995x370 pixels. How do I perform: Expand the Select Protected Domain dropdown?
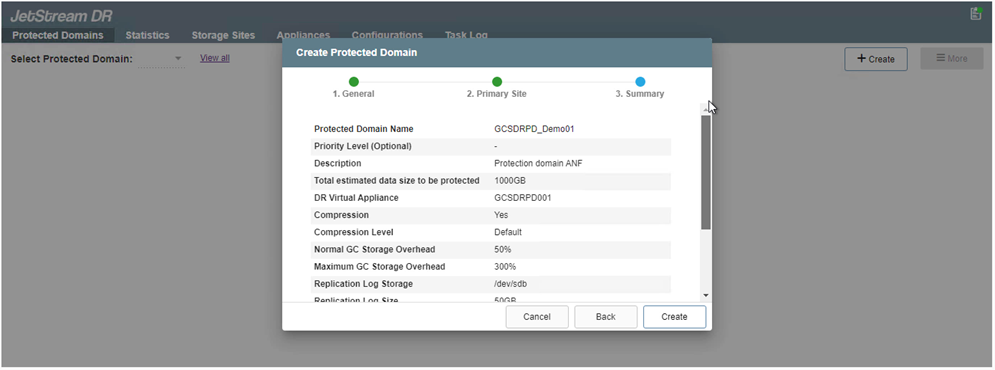178,58
